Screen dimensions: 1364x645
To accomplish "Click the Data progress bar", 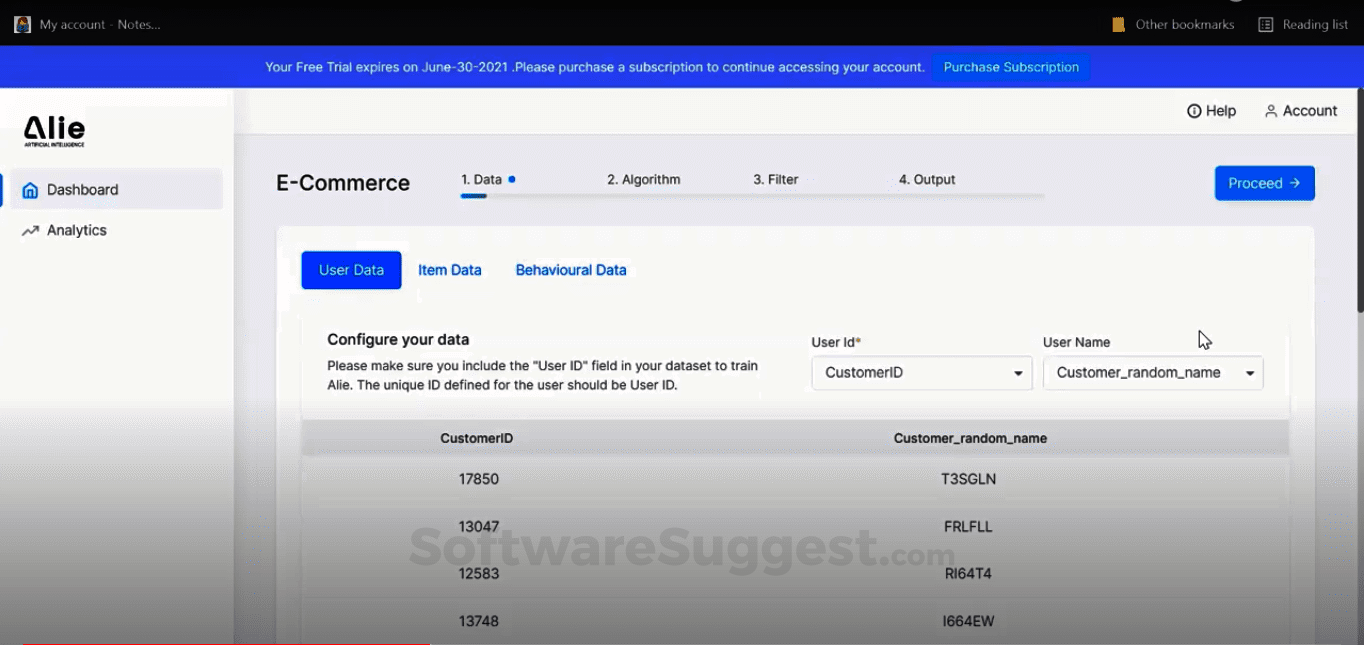I will (x=475, y=197).
